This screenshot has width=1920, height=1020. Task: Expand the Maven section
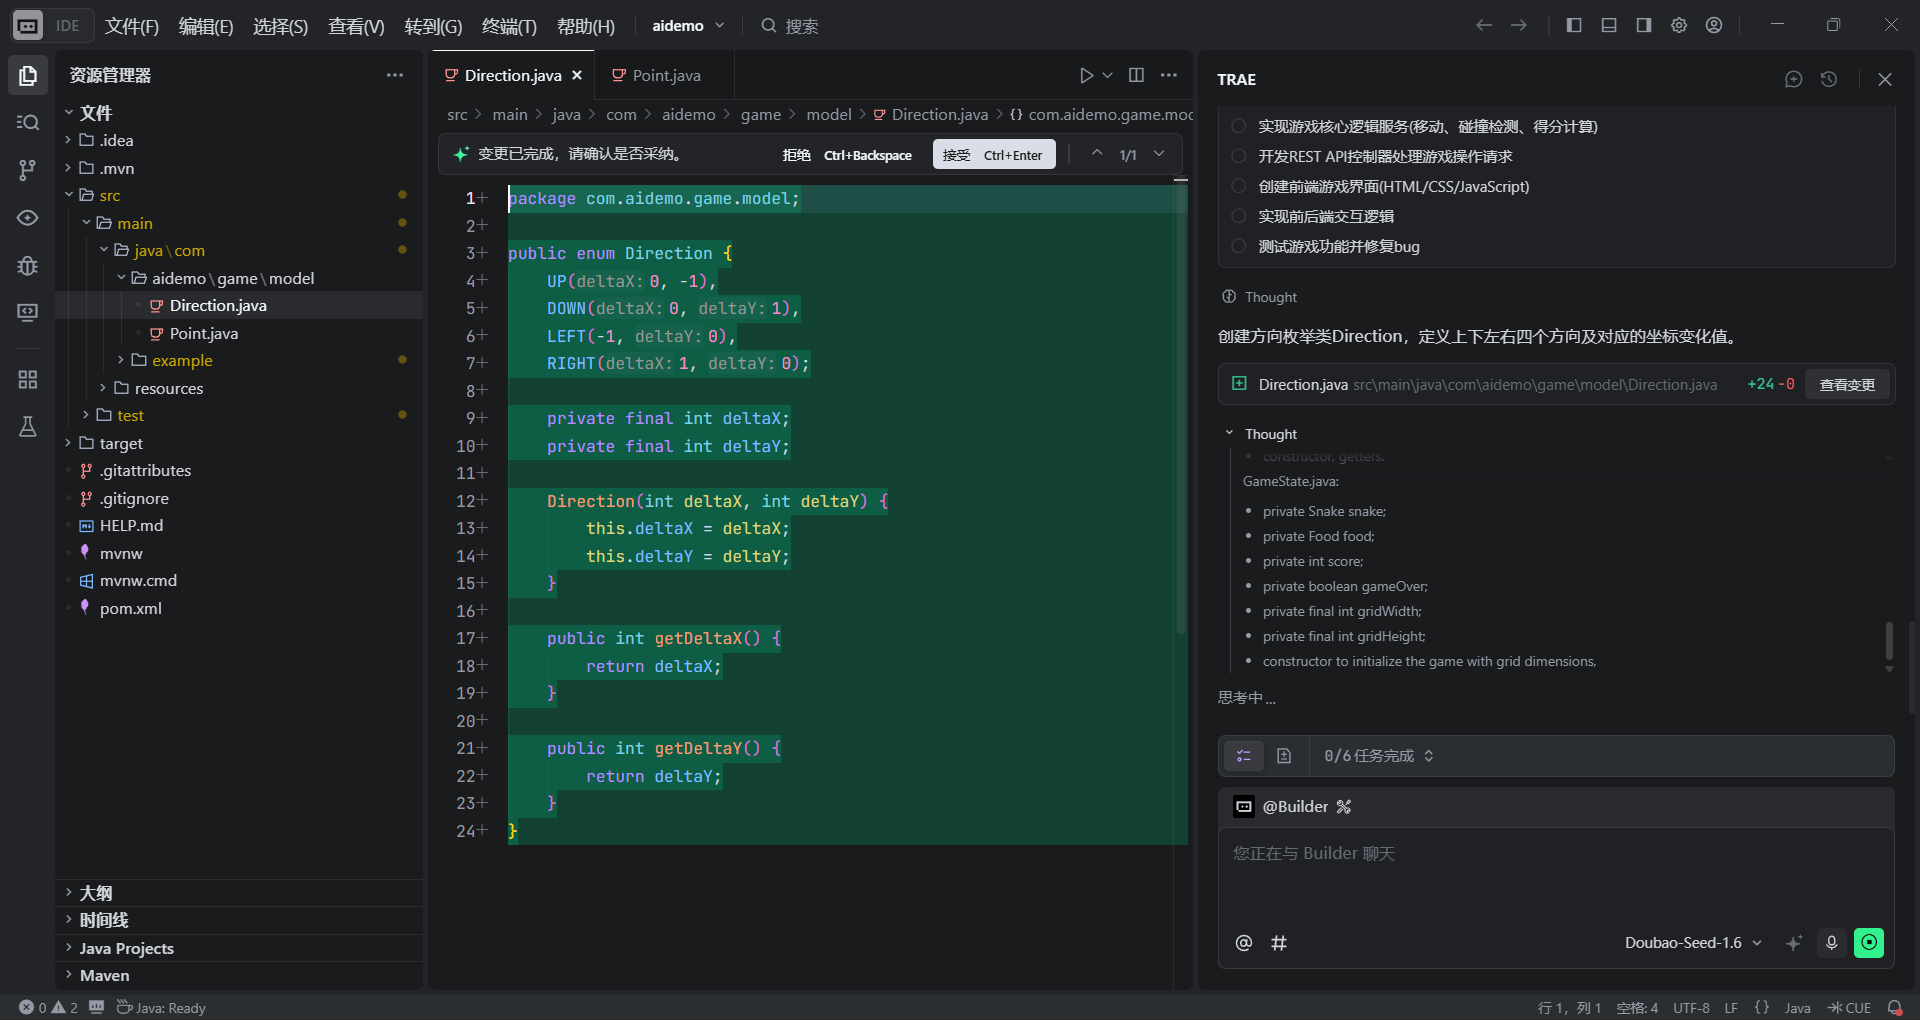(104, 975)
